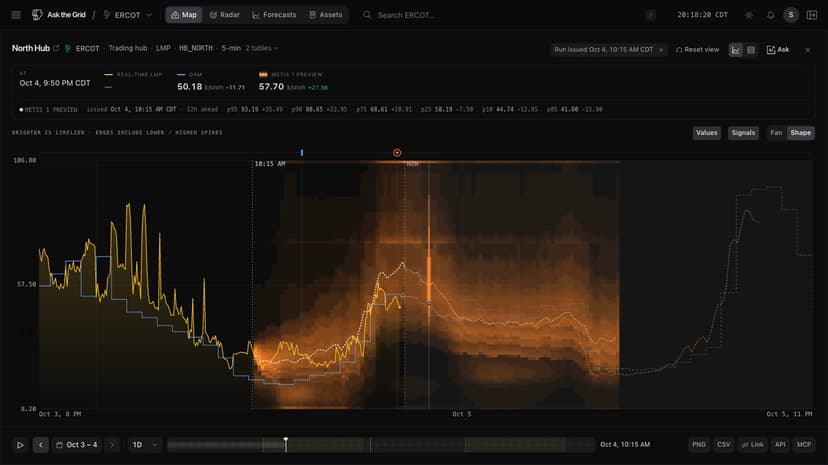This screenshot has width=828, height=465.
Task: Click the Oct 4, 10:15 AM timeline label
Action: pos(625,444)
